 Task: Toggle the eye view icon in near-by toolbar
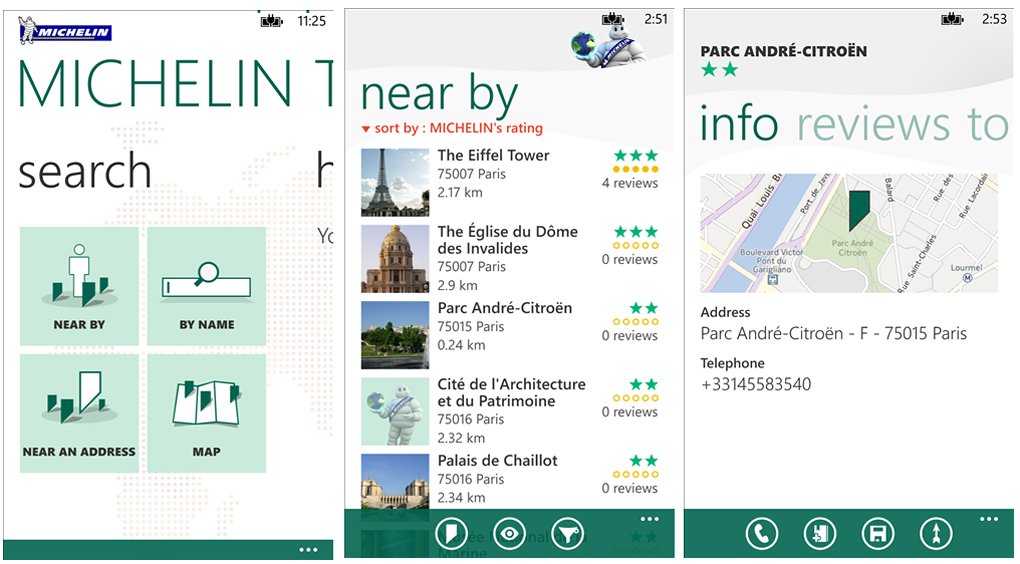[x=509, y=534]
